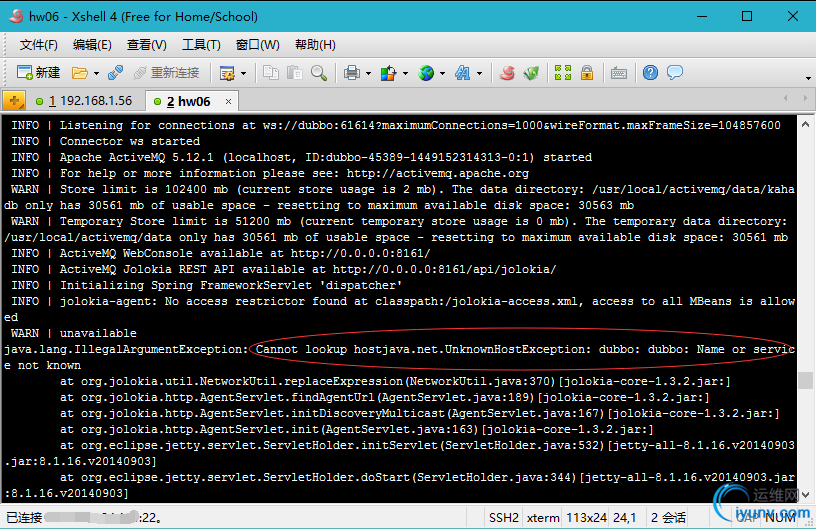816x529 pixels.
Task: Click the printer icon
Action: pos(352,73)
